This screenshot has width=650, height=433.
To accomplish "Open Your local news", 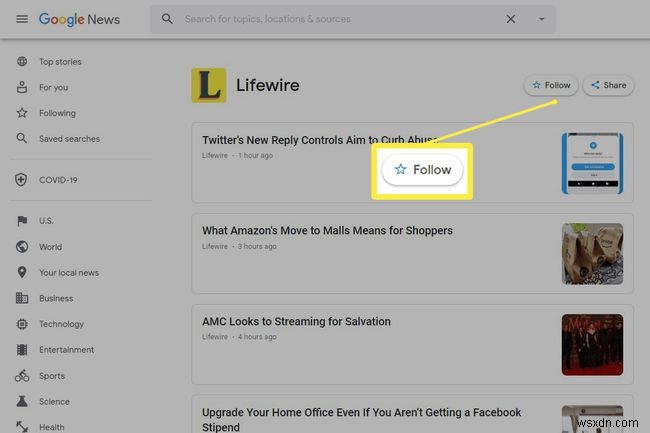I will pyautogui.click(x=69, y=273).
